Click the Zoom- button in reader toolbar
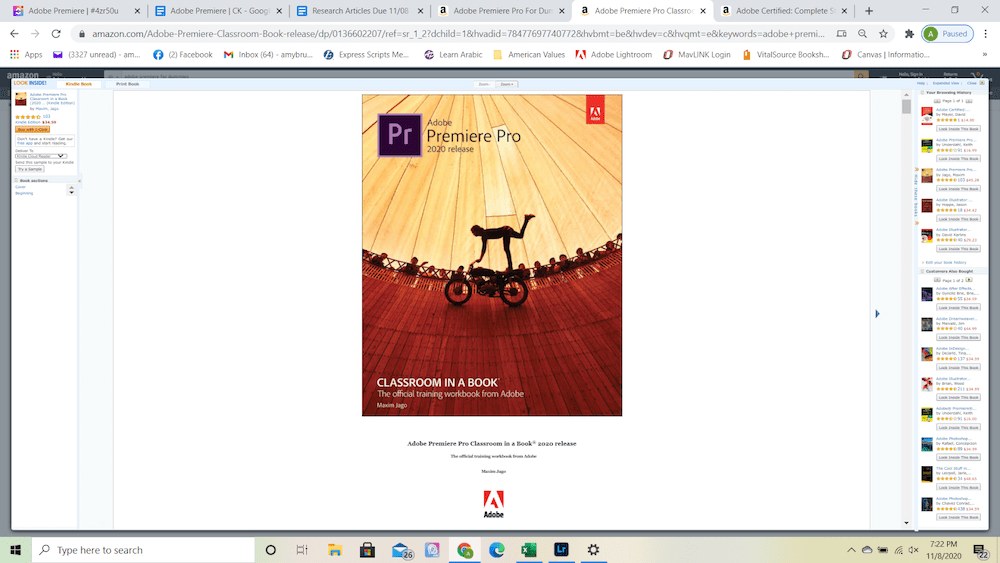1000x563 pixels. click(483, 84)
